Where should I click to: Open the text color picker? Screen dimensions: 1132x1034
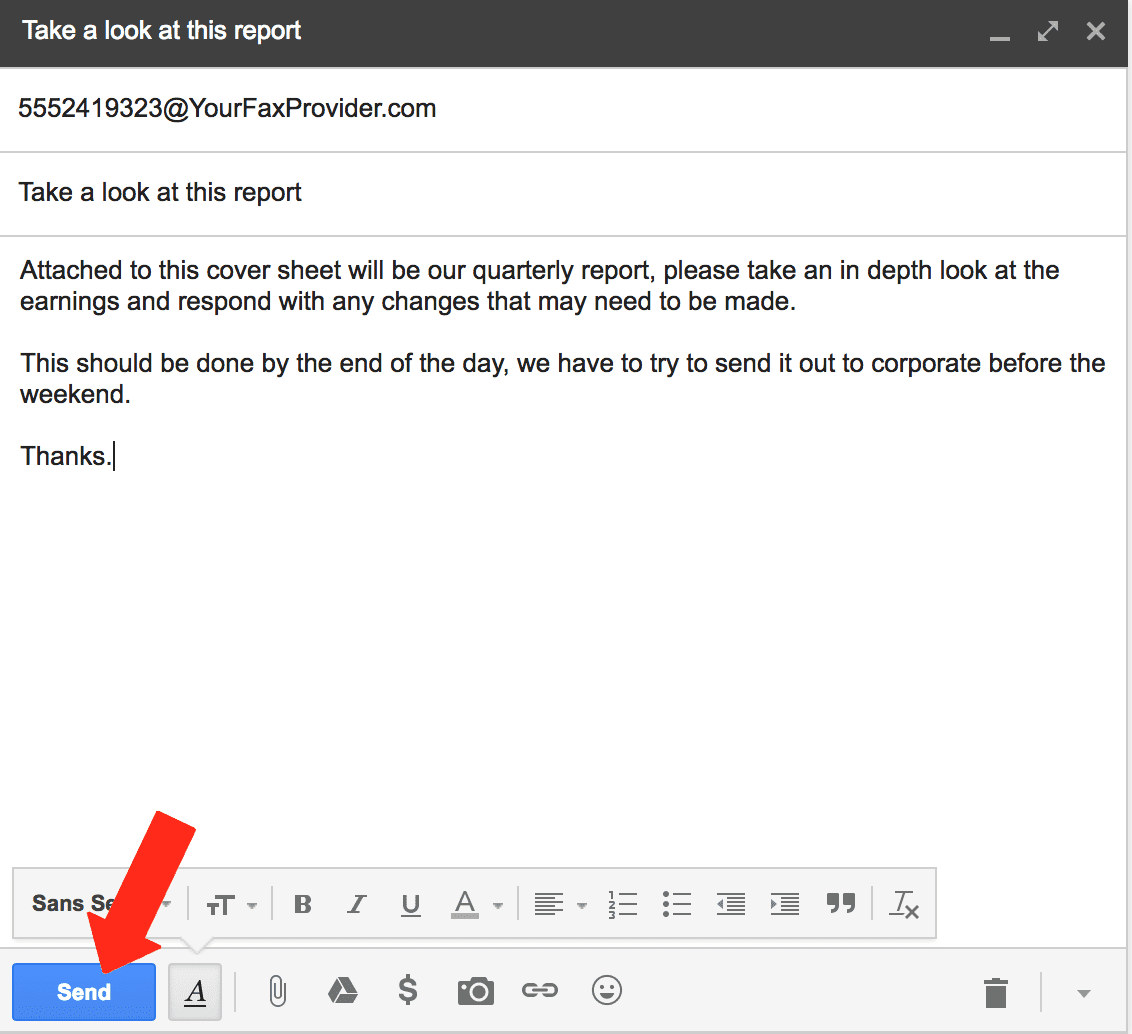point(466,903)
